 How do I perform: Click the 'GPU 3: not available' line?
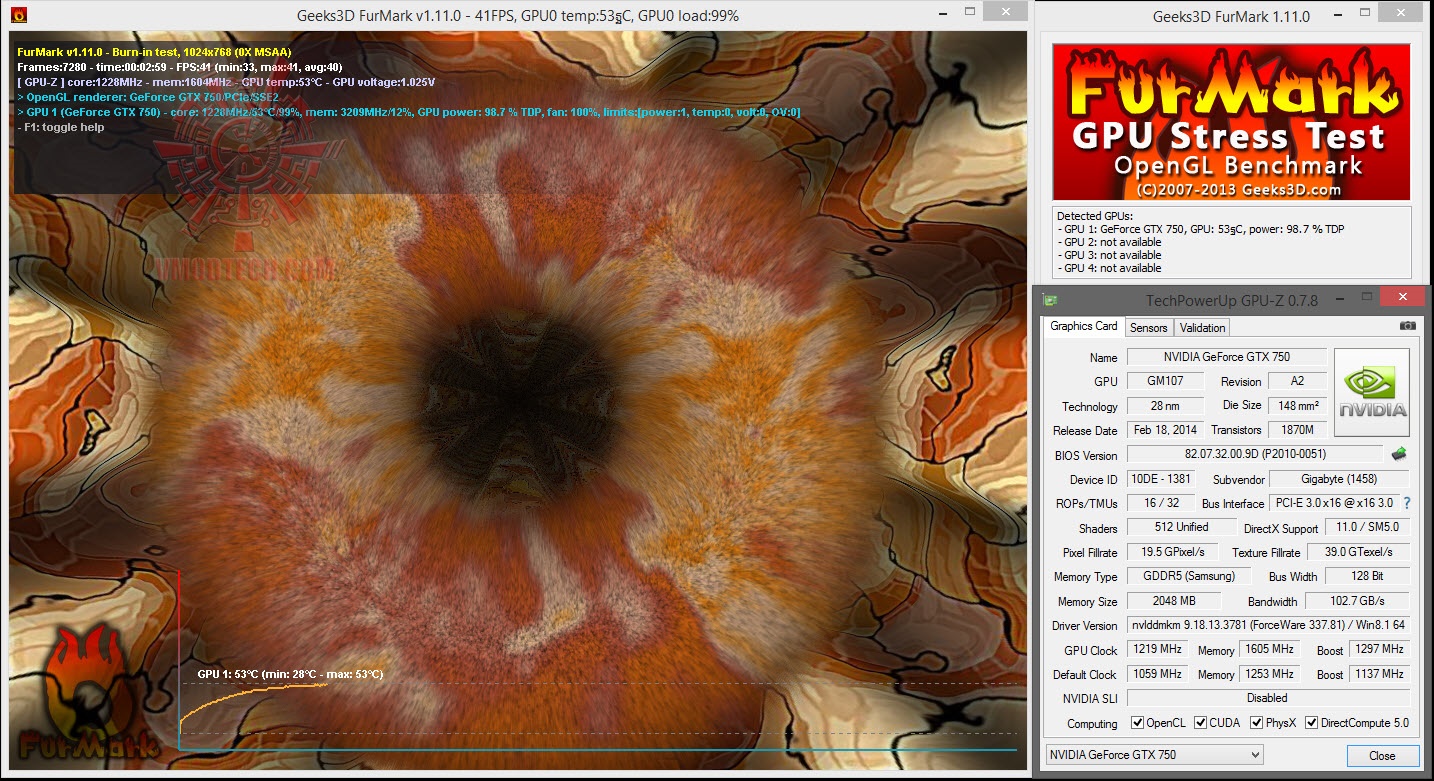pos(1112,255)
